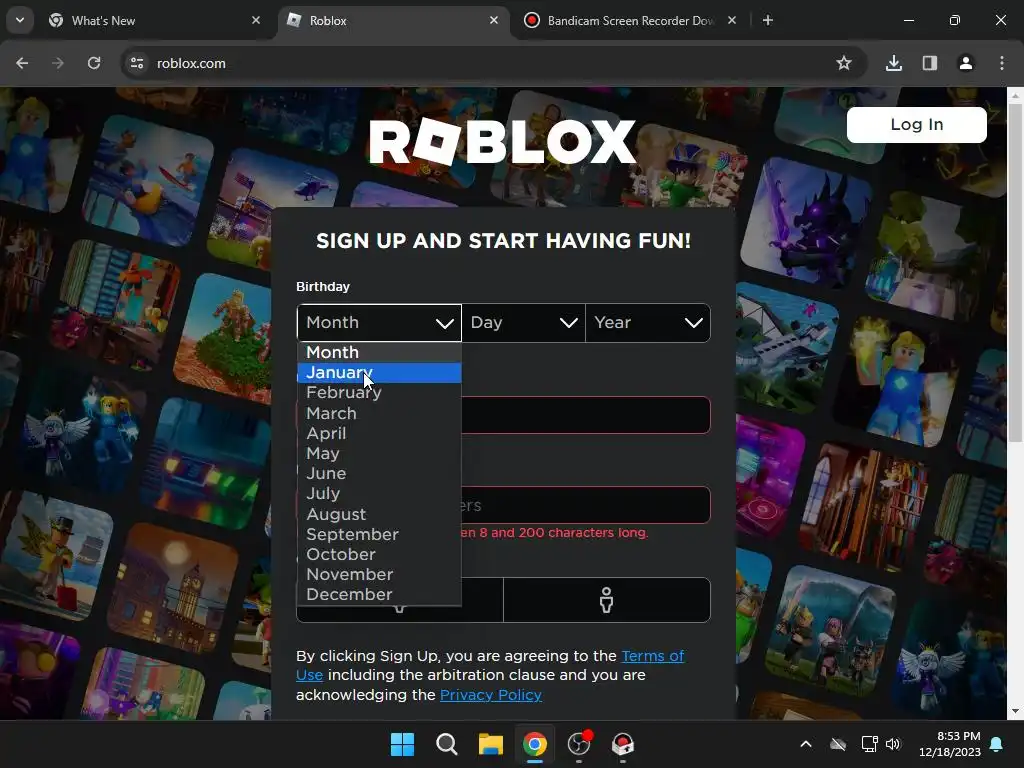Select December from the month list
Screen dimensions: 1024x768
tap(379, 595)
